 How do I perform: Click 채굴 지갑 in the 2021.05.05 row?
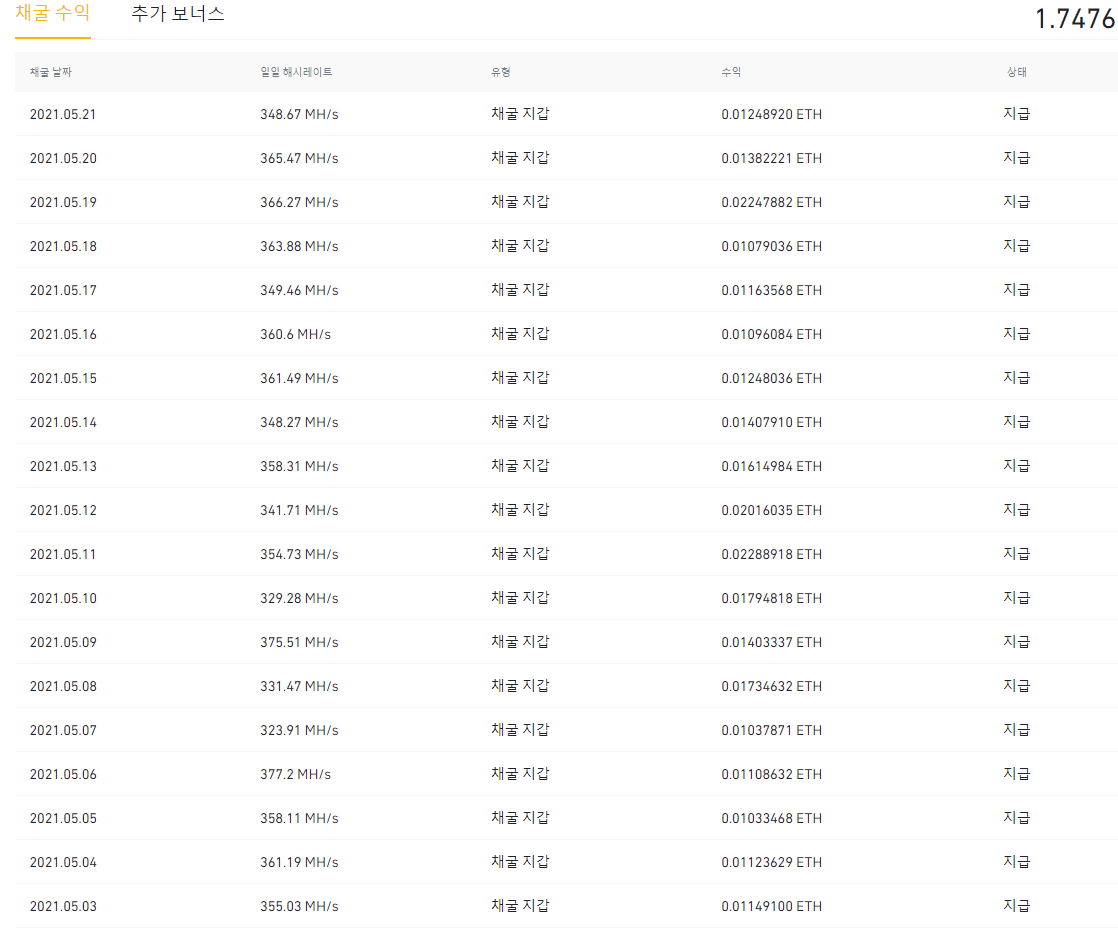(520, 818)
